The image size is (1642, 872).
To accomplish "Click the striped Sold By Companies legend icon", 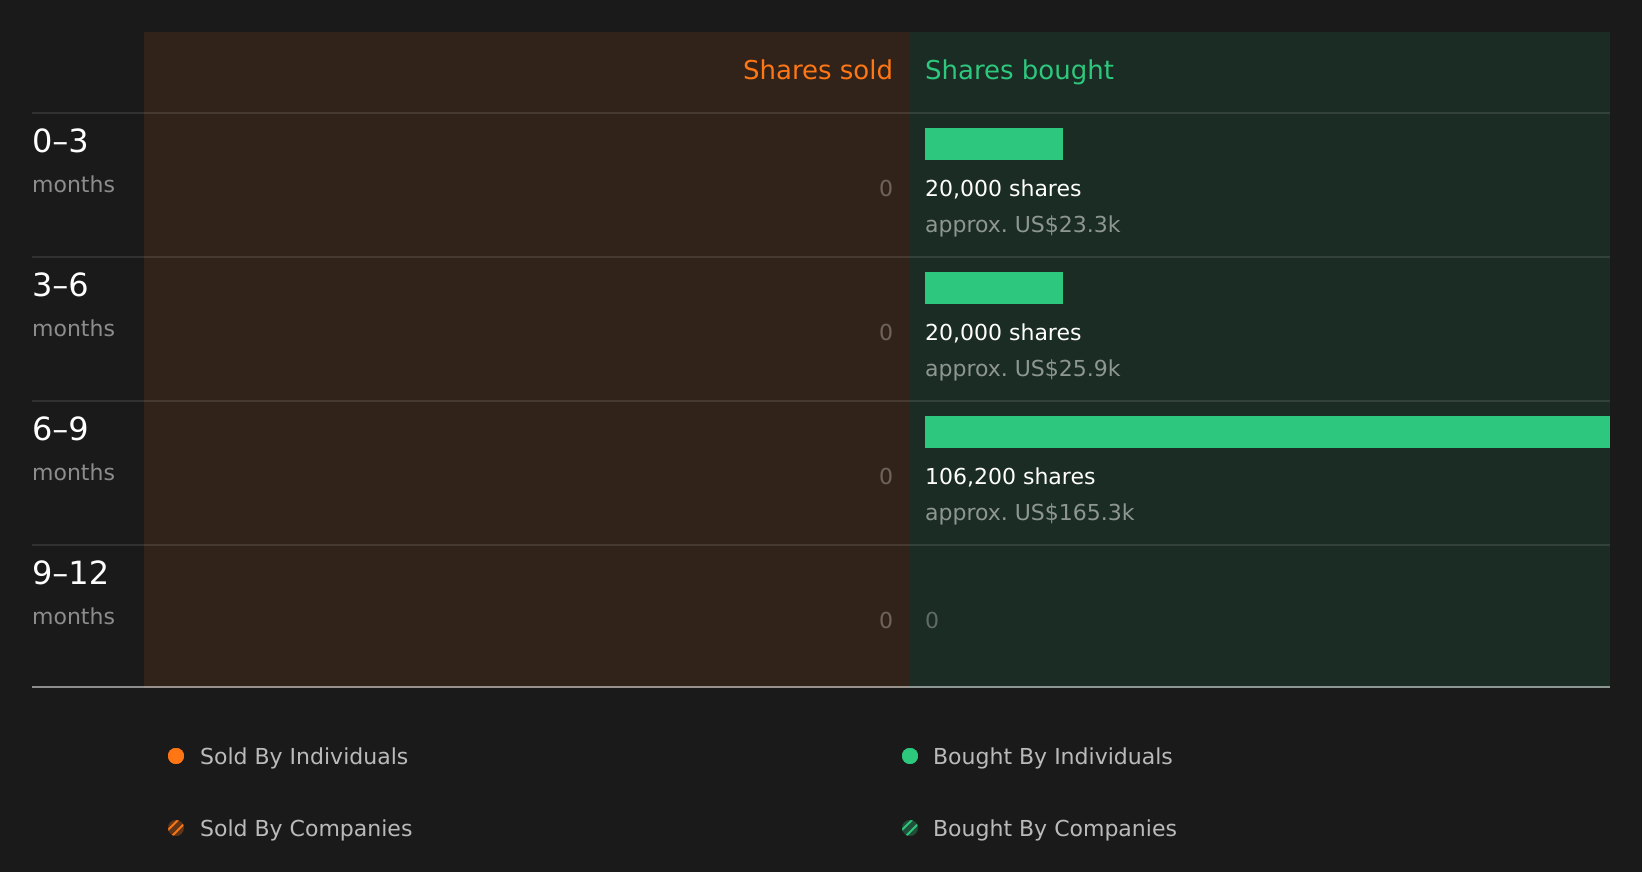I will [176, 828].
